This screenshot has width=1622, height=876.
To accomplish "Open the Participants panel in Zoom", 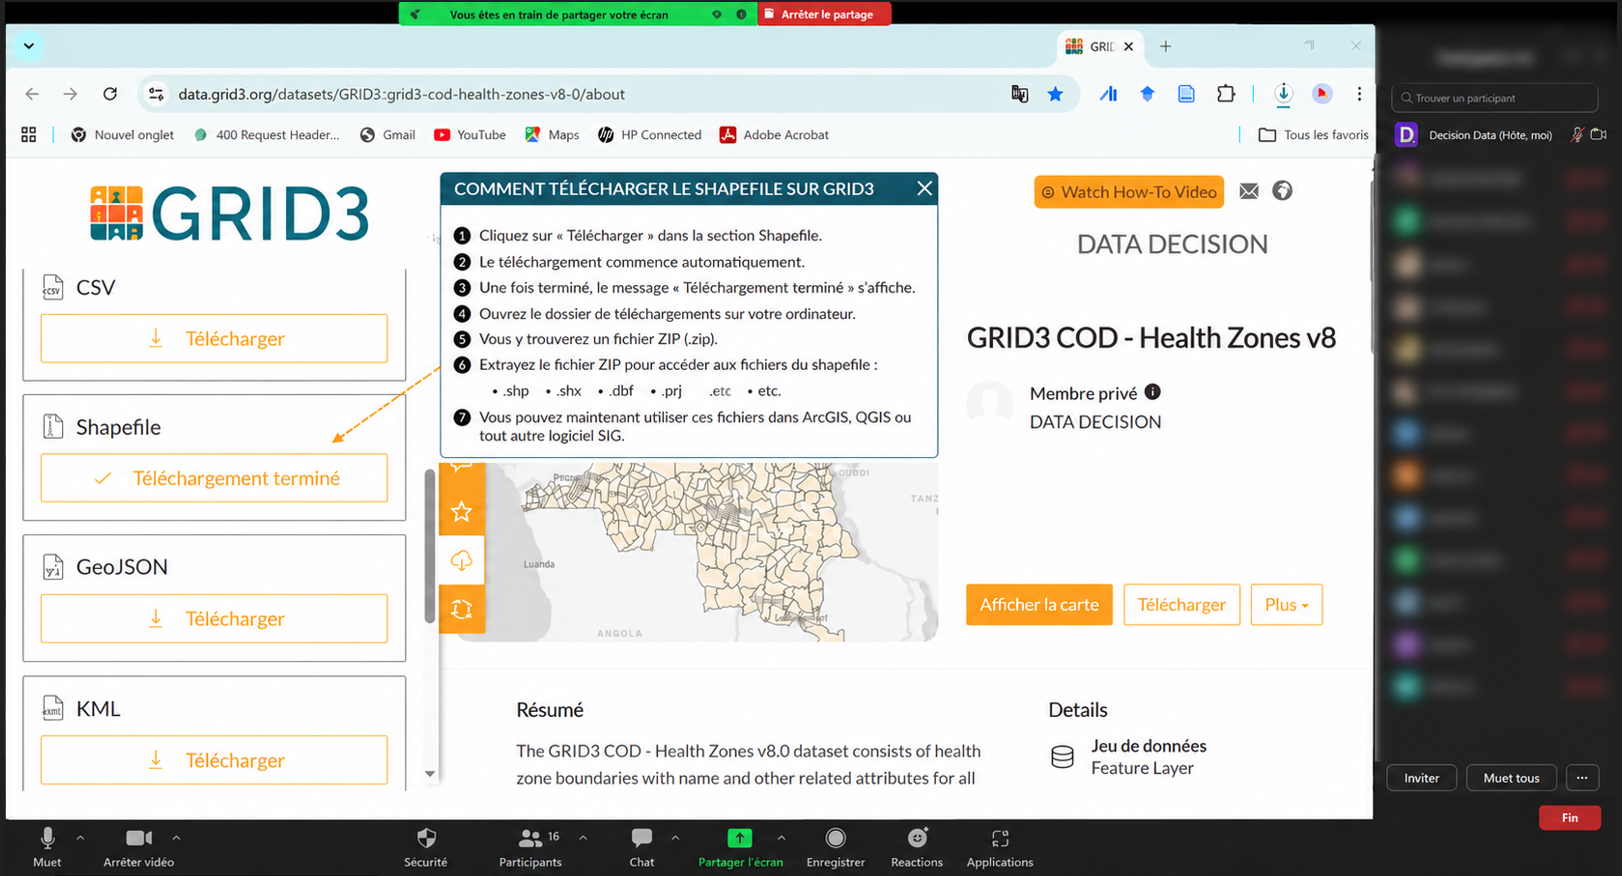I will pos(531,838).
